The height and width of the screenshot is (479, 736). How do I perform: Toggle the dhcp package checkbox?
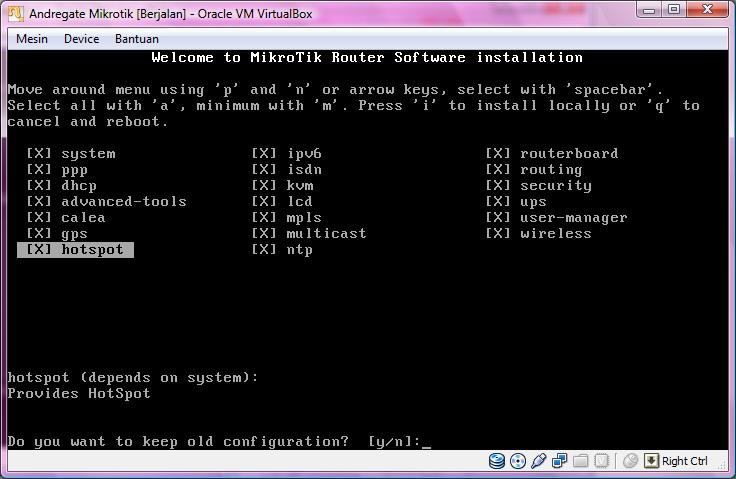pos(39,185)
